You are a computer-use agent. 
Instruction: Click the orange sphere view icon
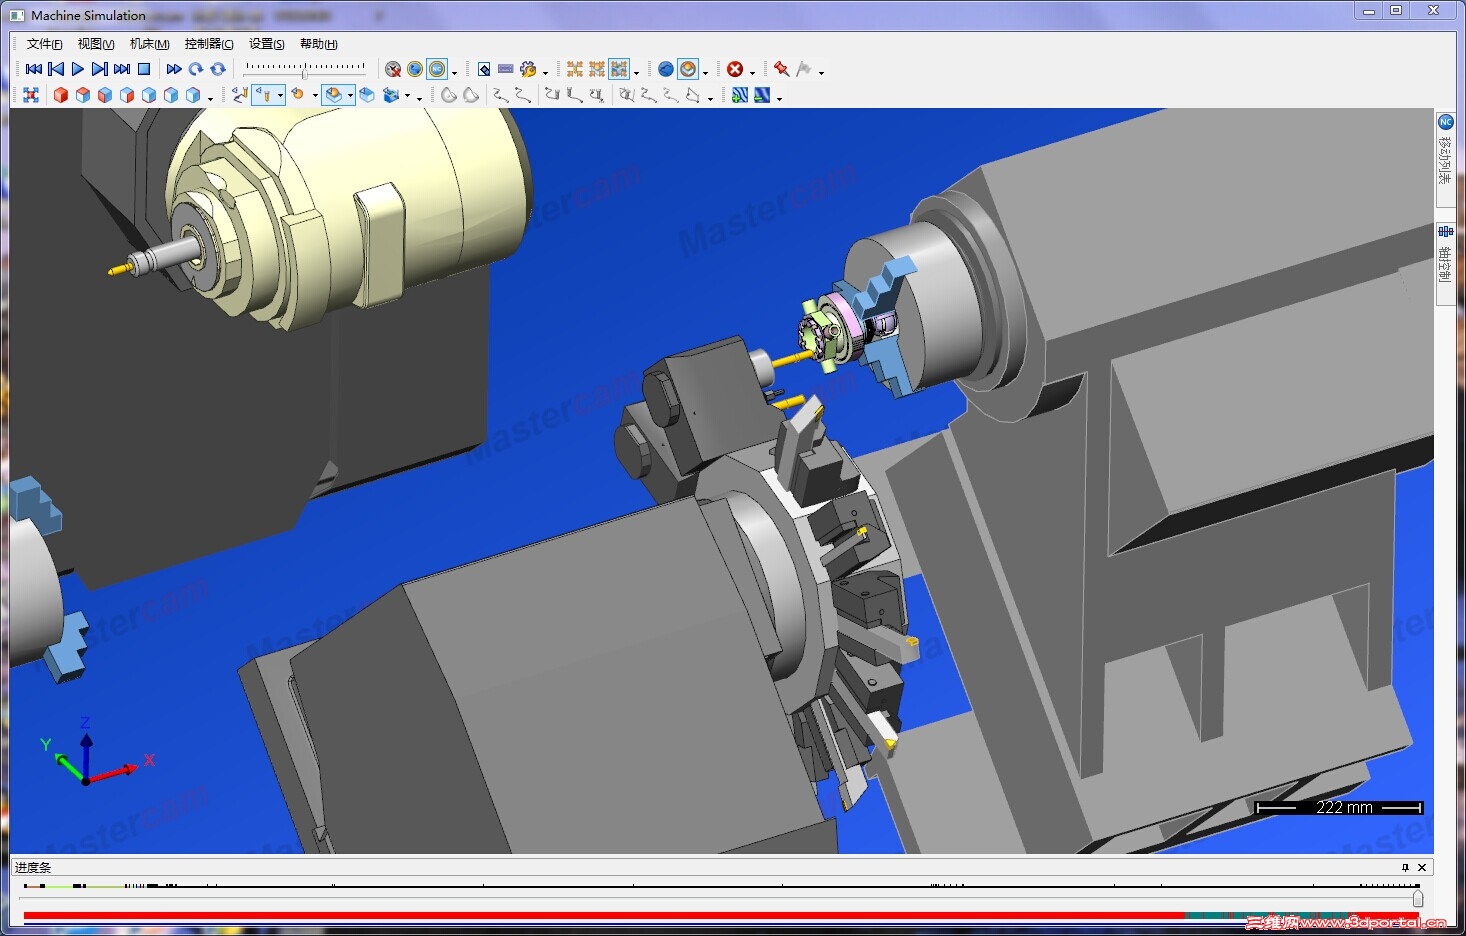click(x=297, y=95)
